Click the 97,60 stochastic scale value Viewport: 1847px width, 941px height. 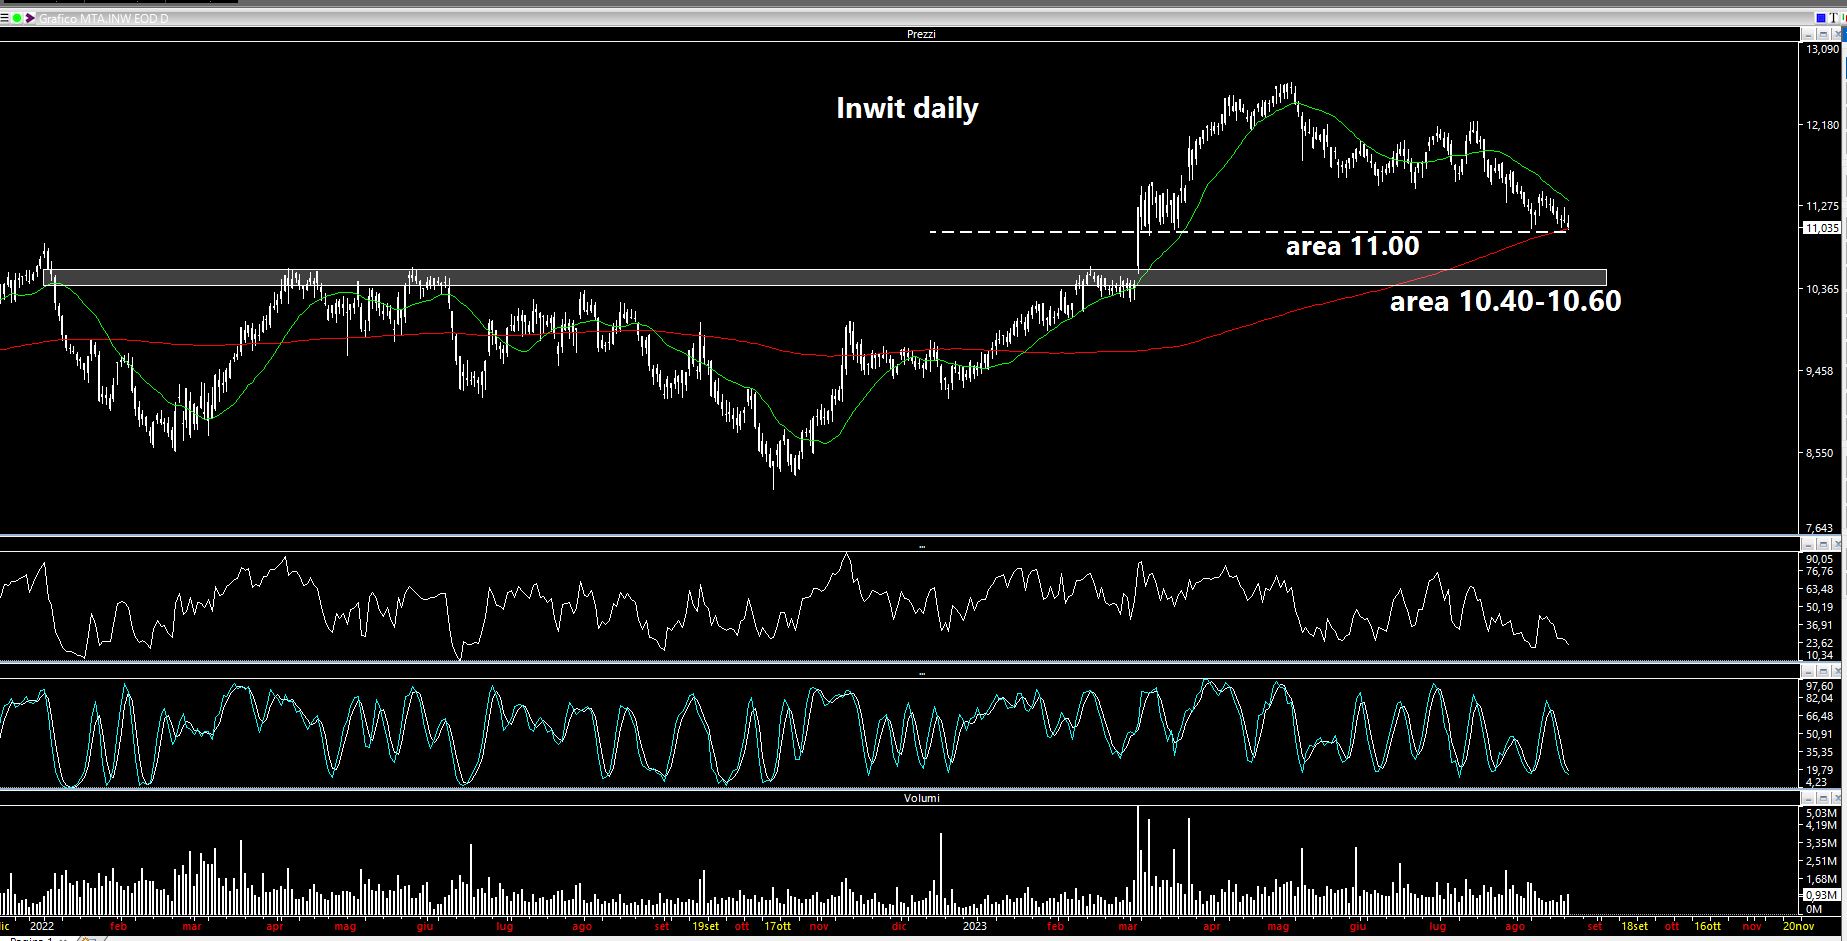point(1820,686)
